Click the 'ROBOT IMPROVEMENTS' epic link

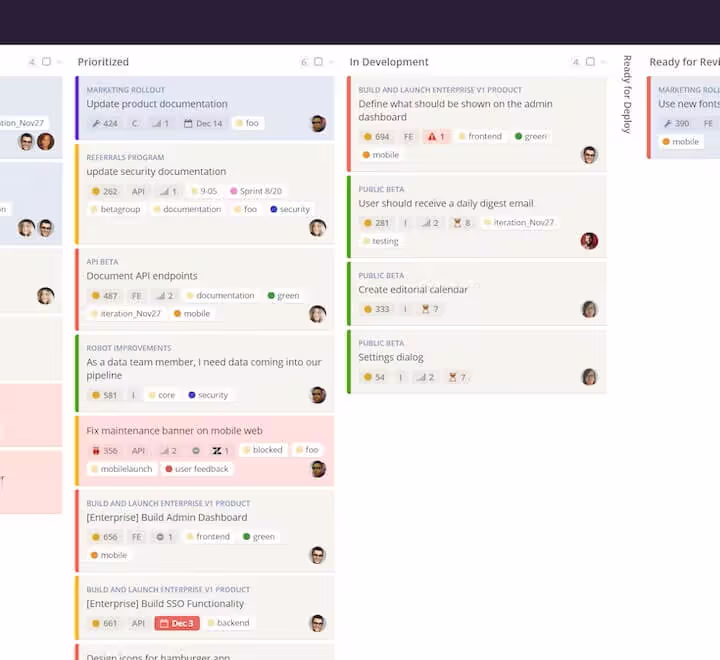(x=129, y=348)
